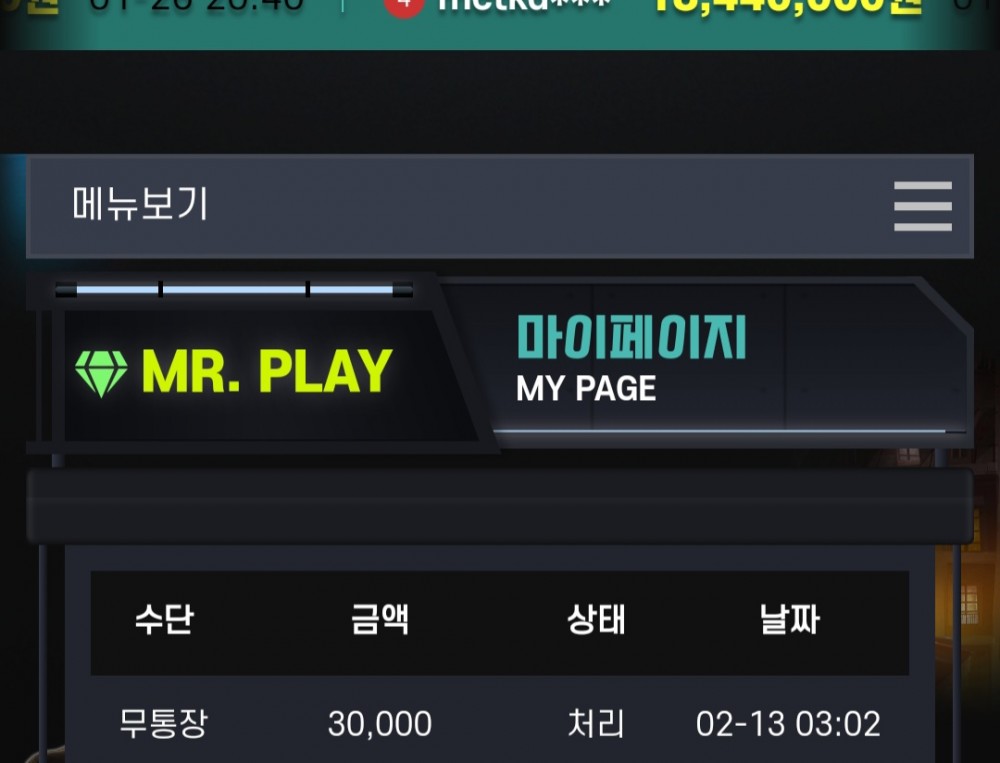Select the 무통장 method cell
This screenshot has width=1000, height=763.
click(164, 724)
